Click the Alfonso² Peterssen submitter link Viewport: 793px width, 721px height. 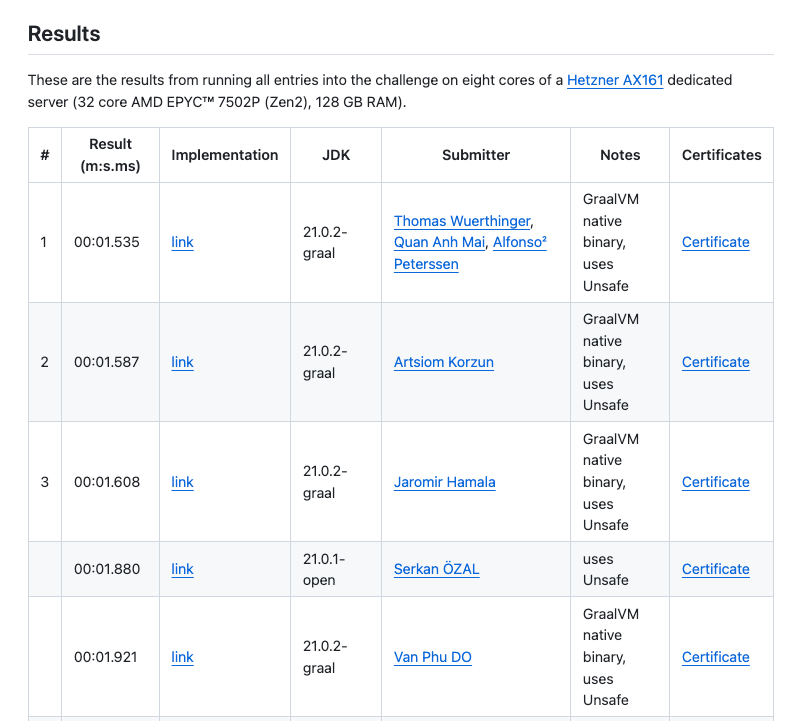(x=519, y=242)
